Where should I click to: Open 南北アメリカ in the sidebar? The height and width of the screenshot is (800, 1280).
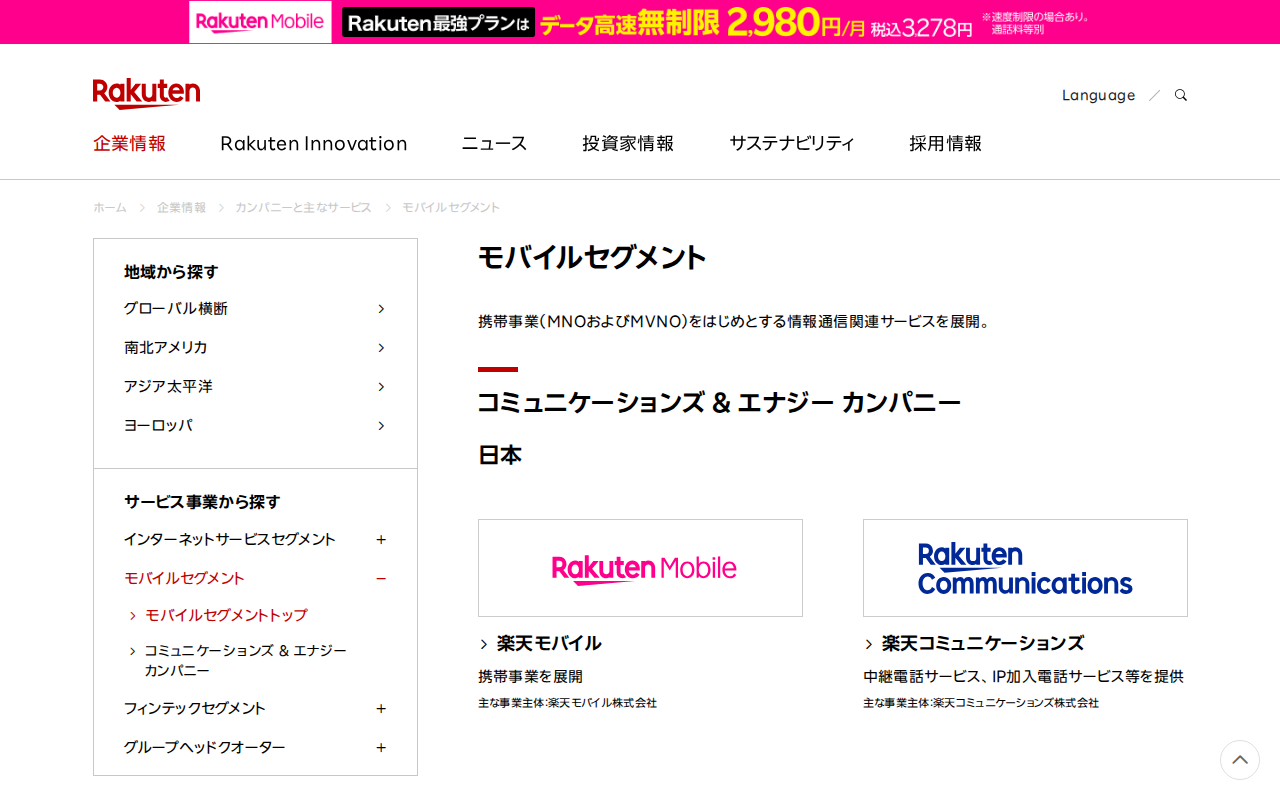coord(166,347)
